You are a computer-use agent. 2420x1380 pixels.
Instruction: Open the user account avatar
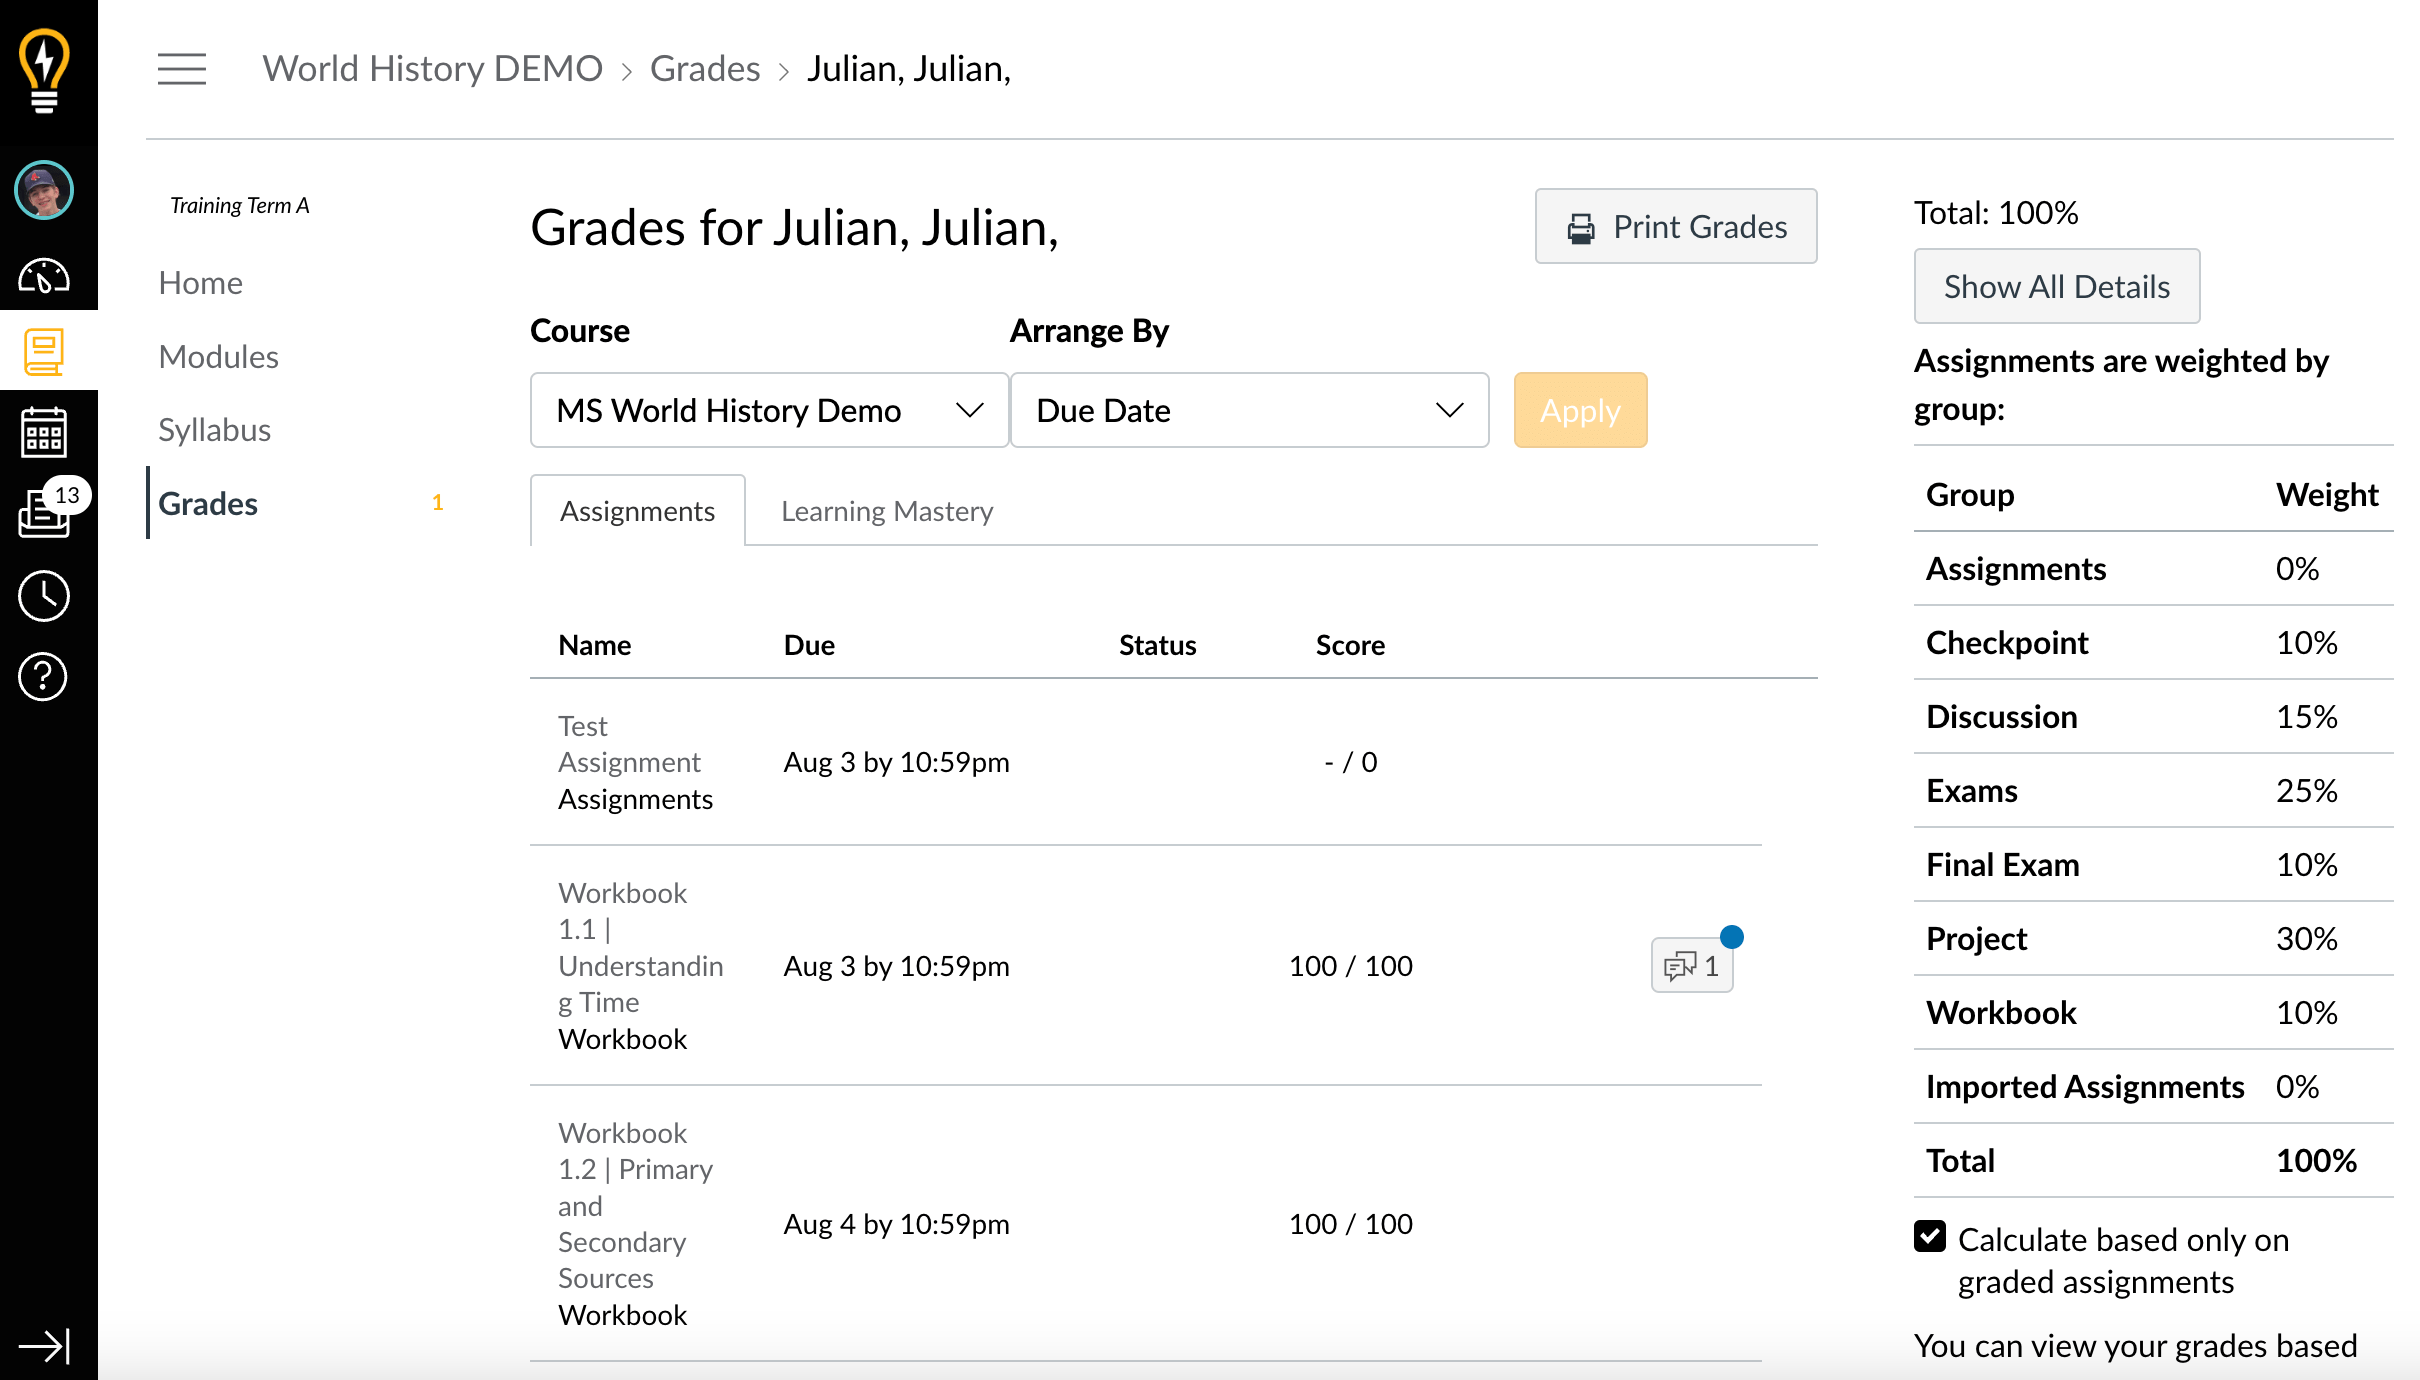[44, 190]
